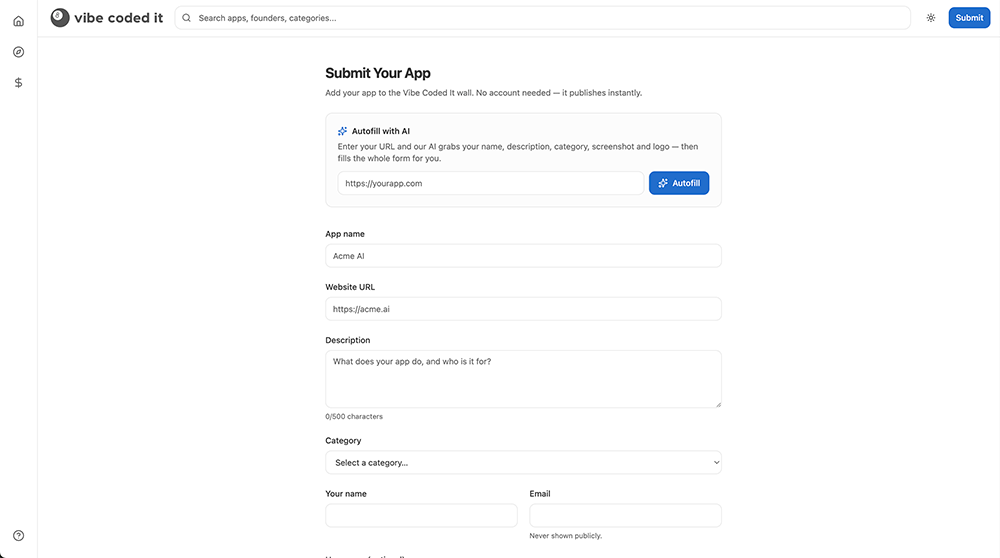Click the Email input field

click(625, 515)
